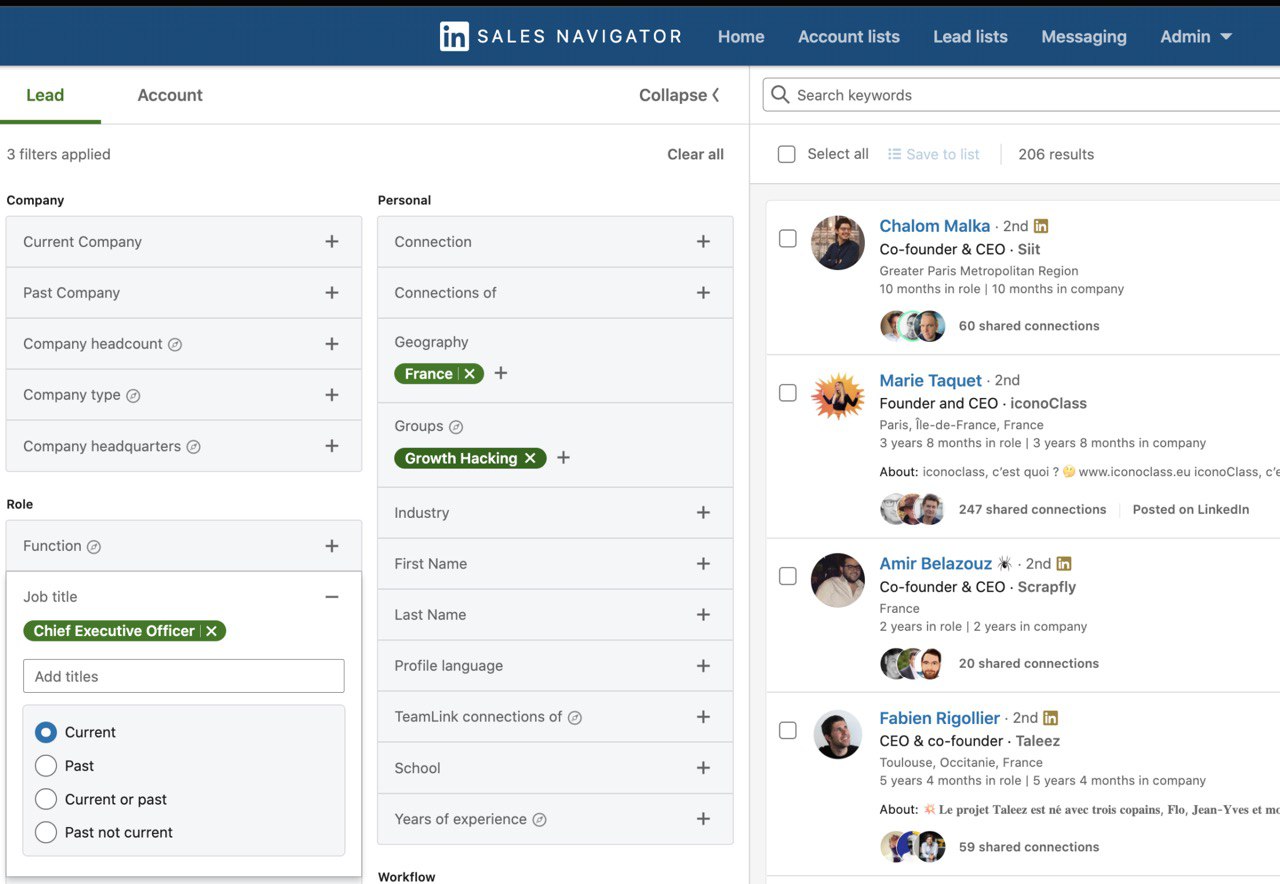Clear all applied filters
The width and height of the screenshot is (1280, 884).
695,154
